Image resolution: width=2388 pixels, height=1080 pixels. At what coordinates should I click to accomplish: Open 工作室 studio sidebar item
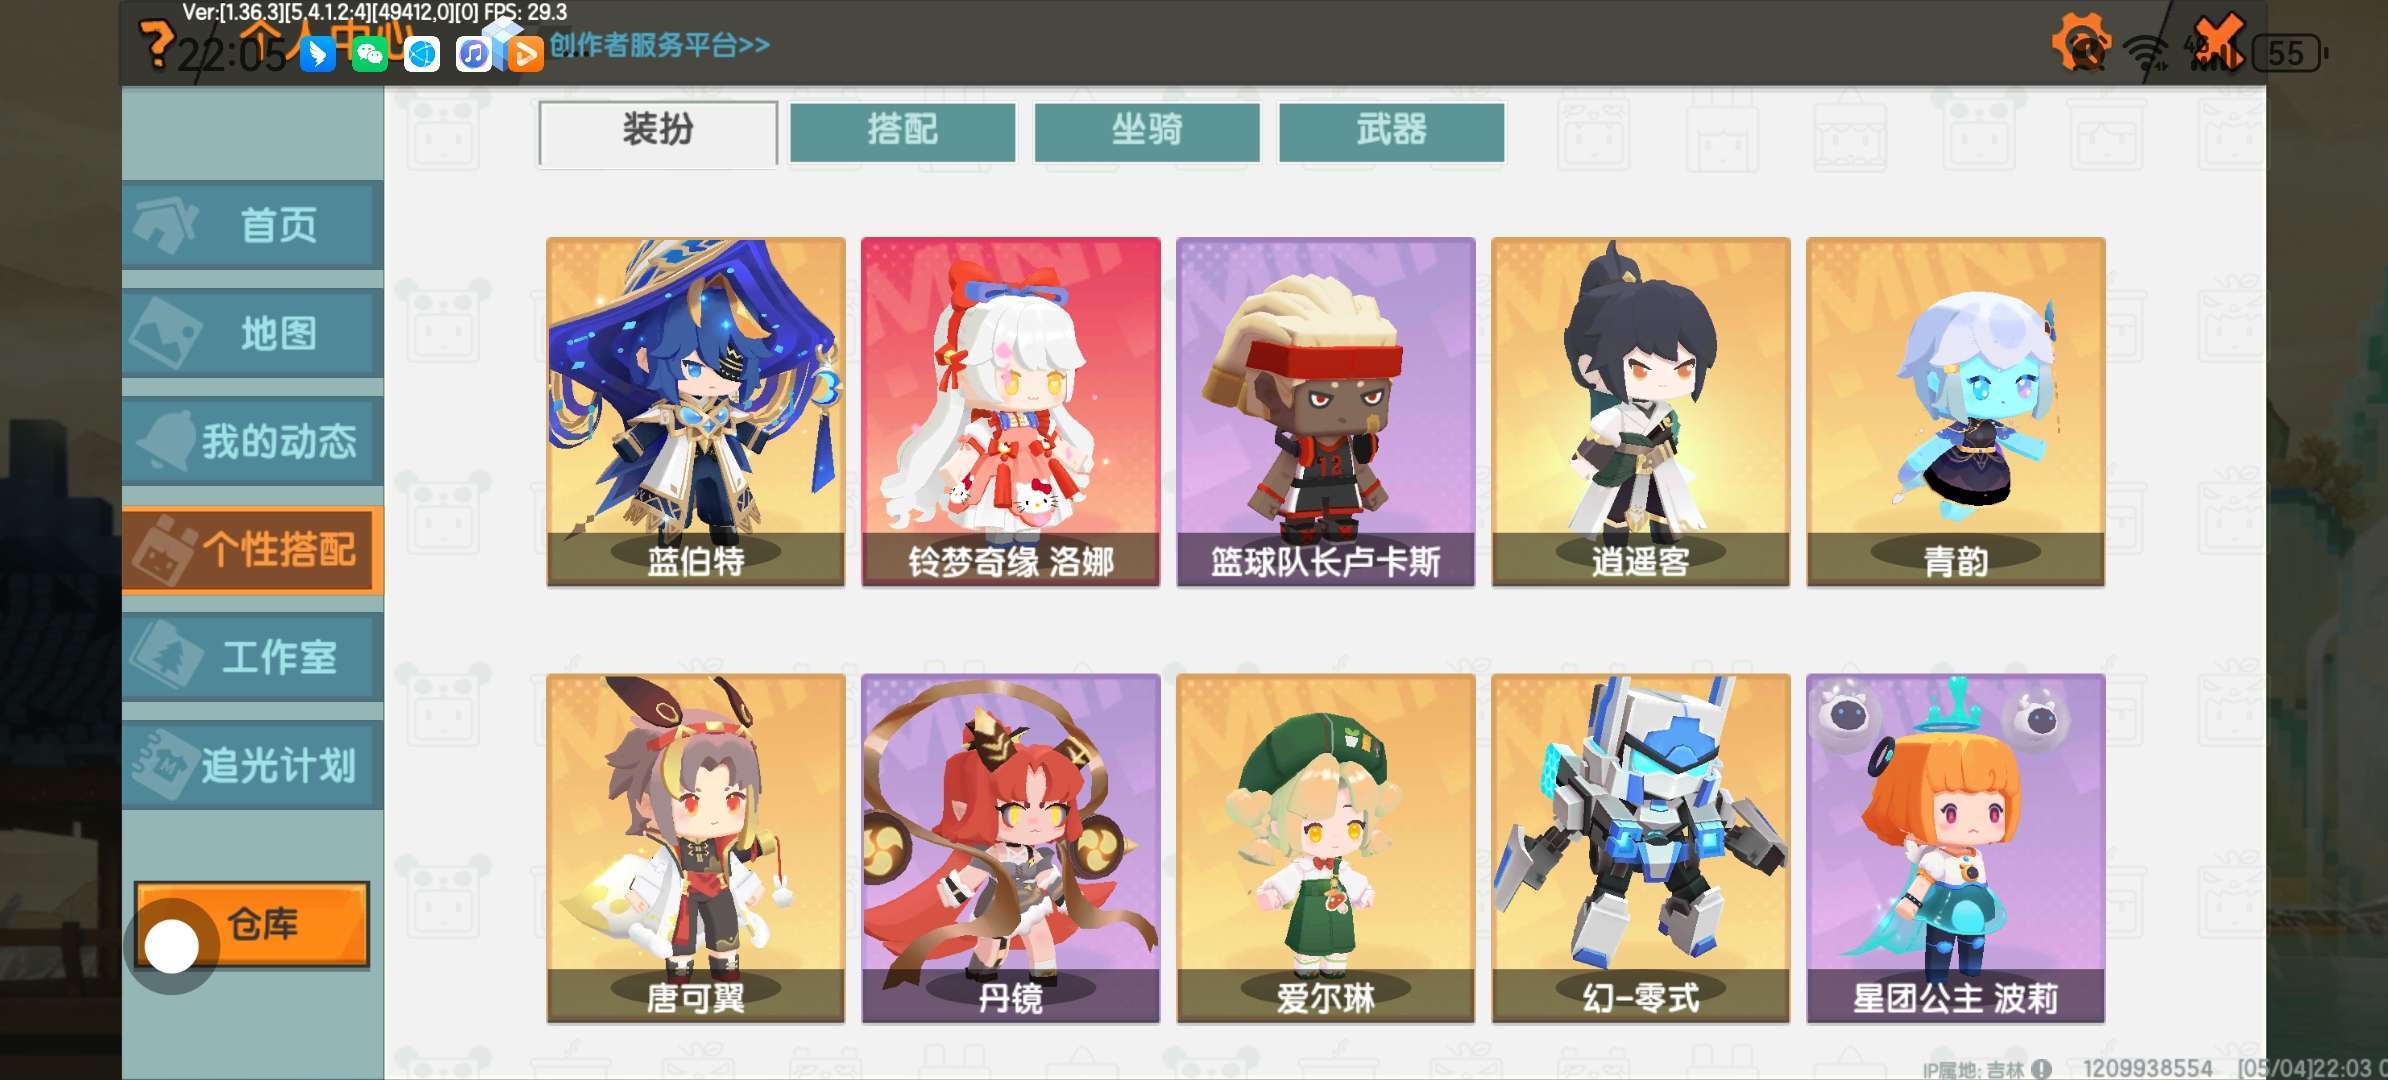(253, 656)
